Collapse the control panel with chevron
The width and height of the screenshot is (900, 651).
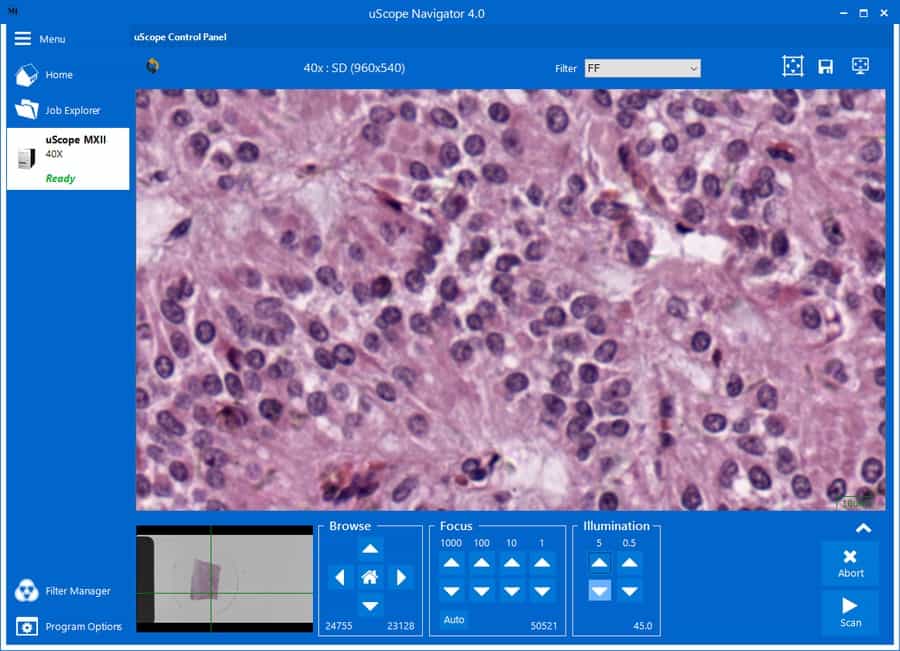(863, 528)
